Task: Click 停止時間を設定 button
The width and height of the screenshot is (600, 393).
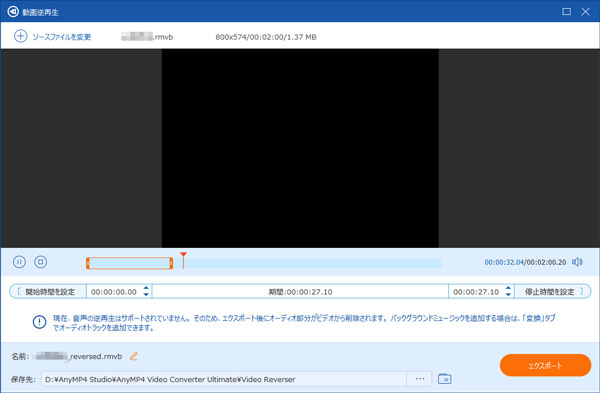Action: tap(553, 292)
